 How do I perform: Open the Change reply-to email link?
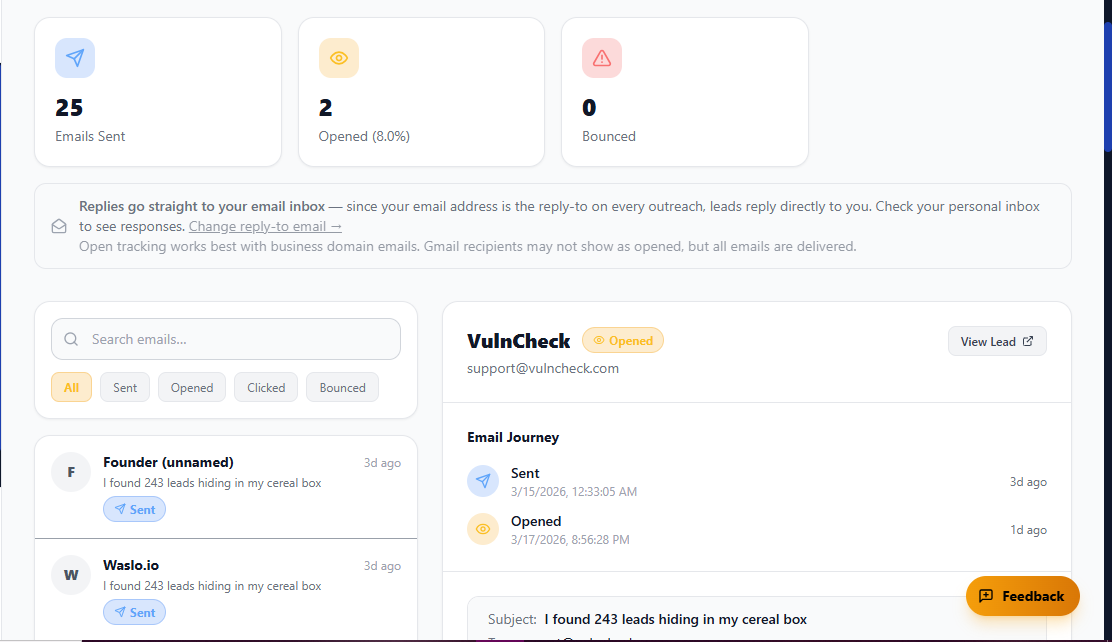(264, 226)
